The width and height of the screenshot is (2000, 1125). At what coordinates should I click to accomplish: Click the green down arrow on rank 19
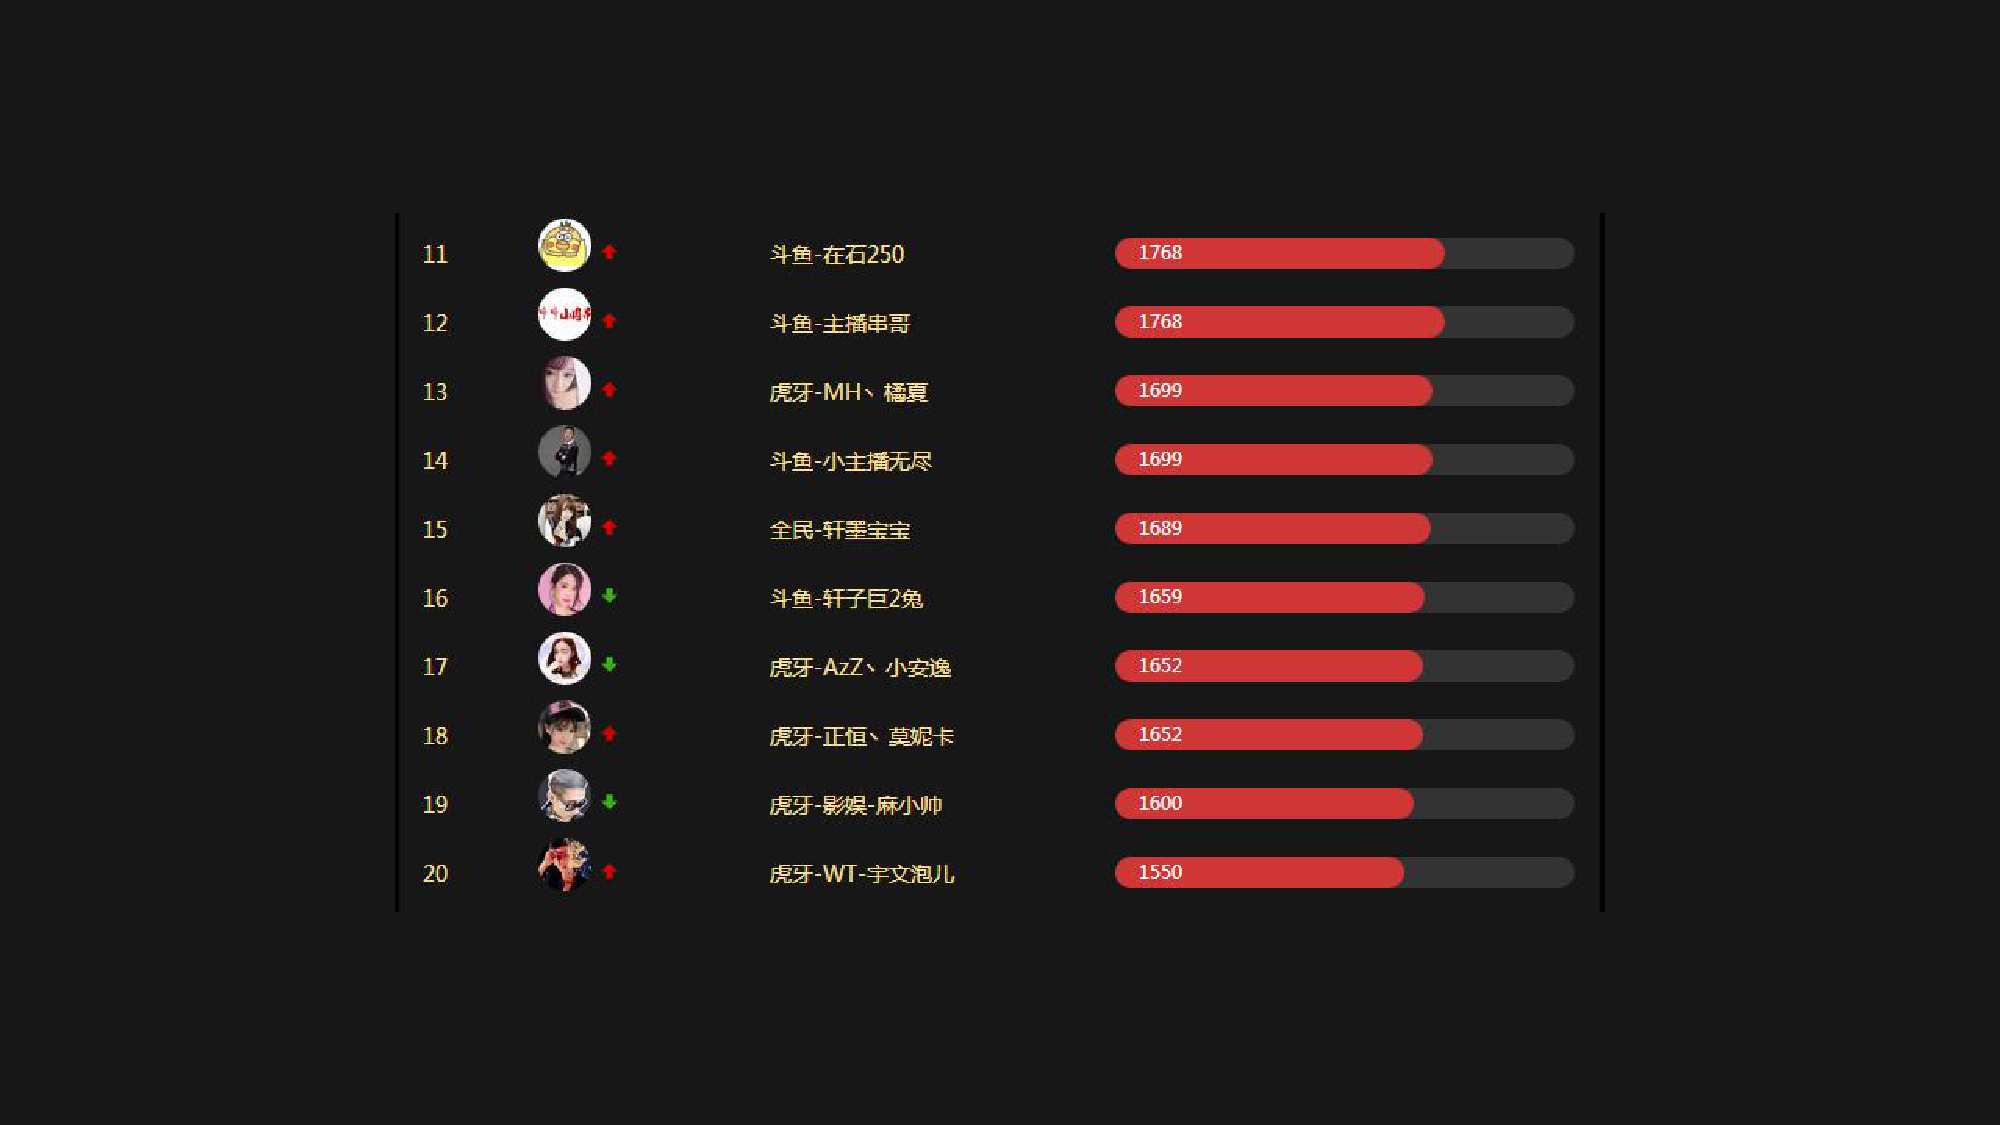tap(609, 802)
